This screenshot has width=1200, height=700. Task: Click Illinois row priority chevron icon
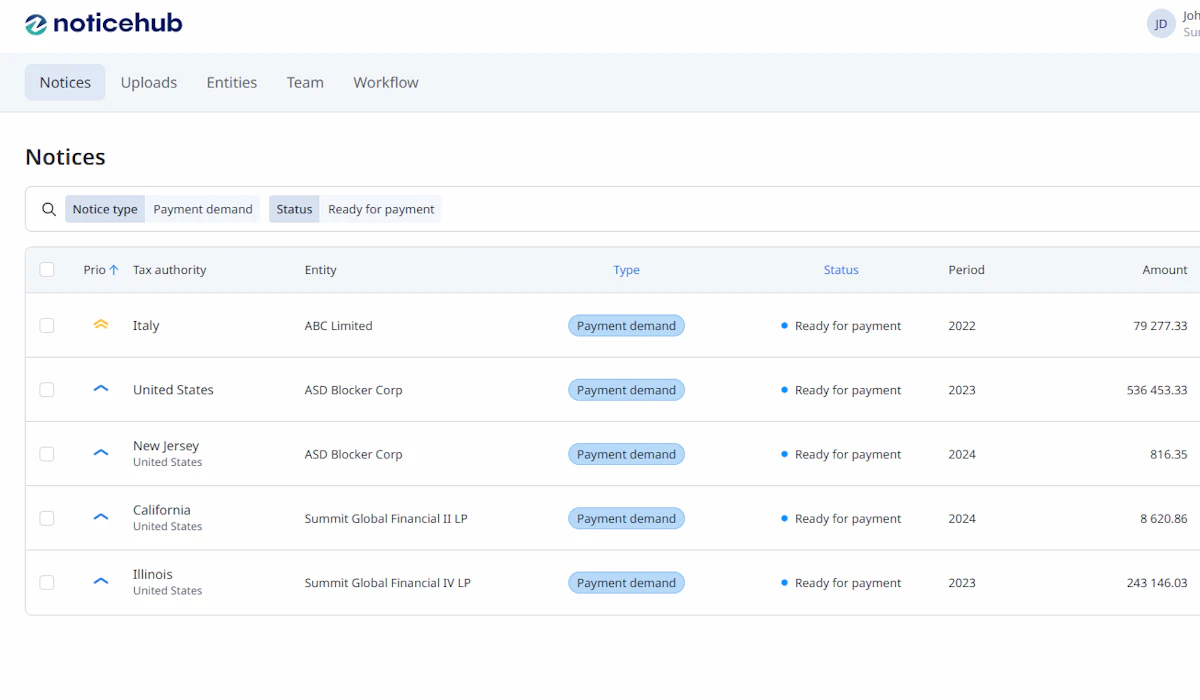[100, 581]
